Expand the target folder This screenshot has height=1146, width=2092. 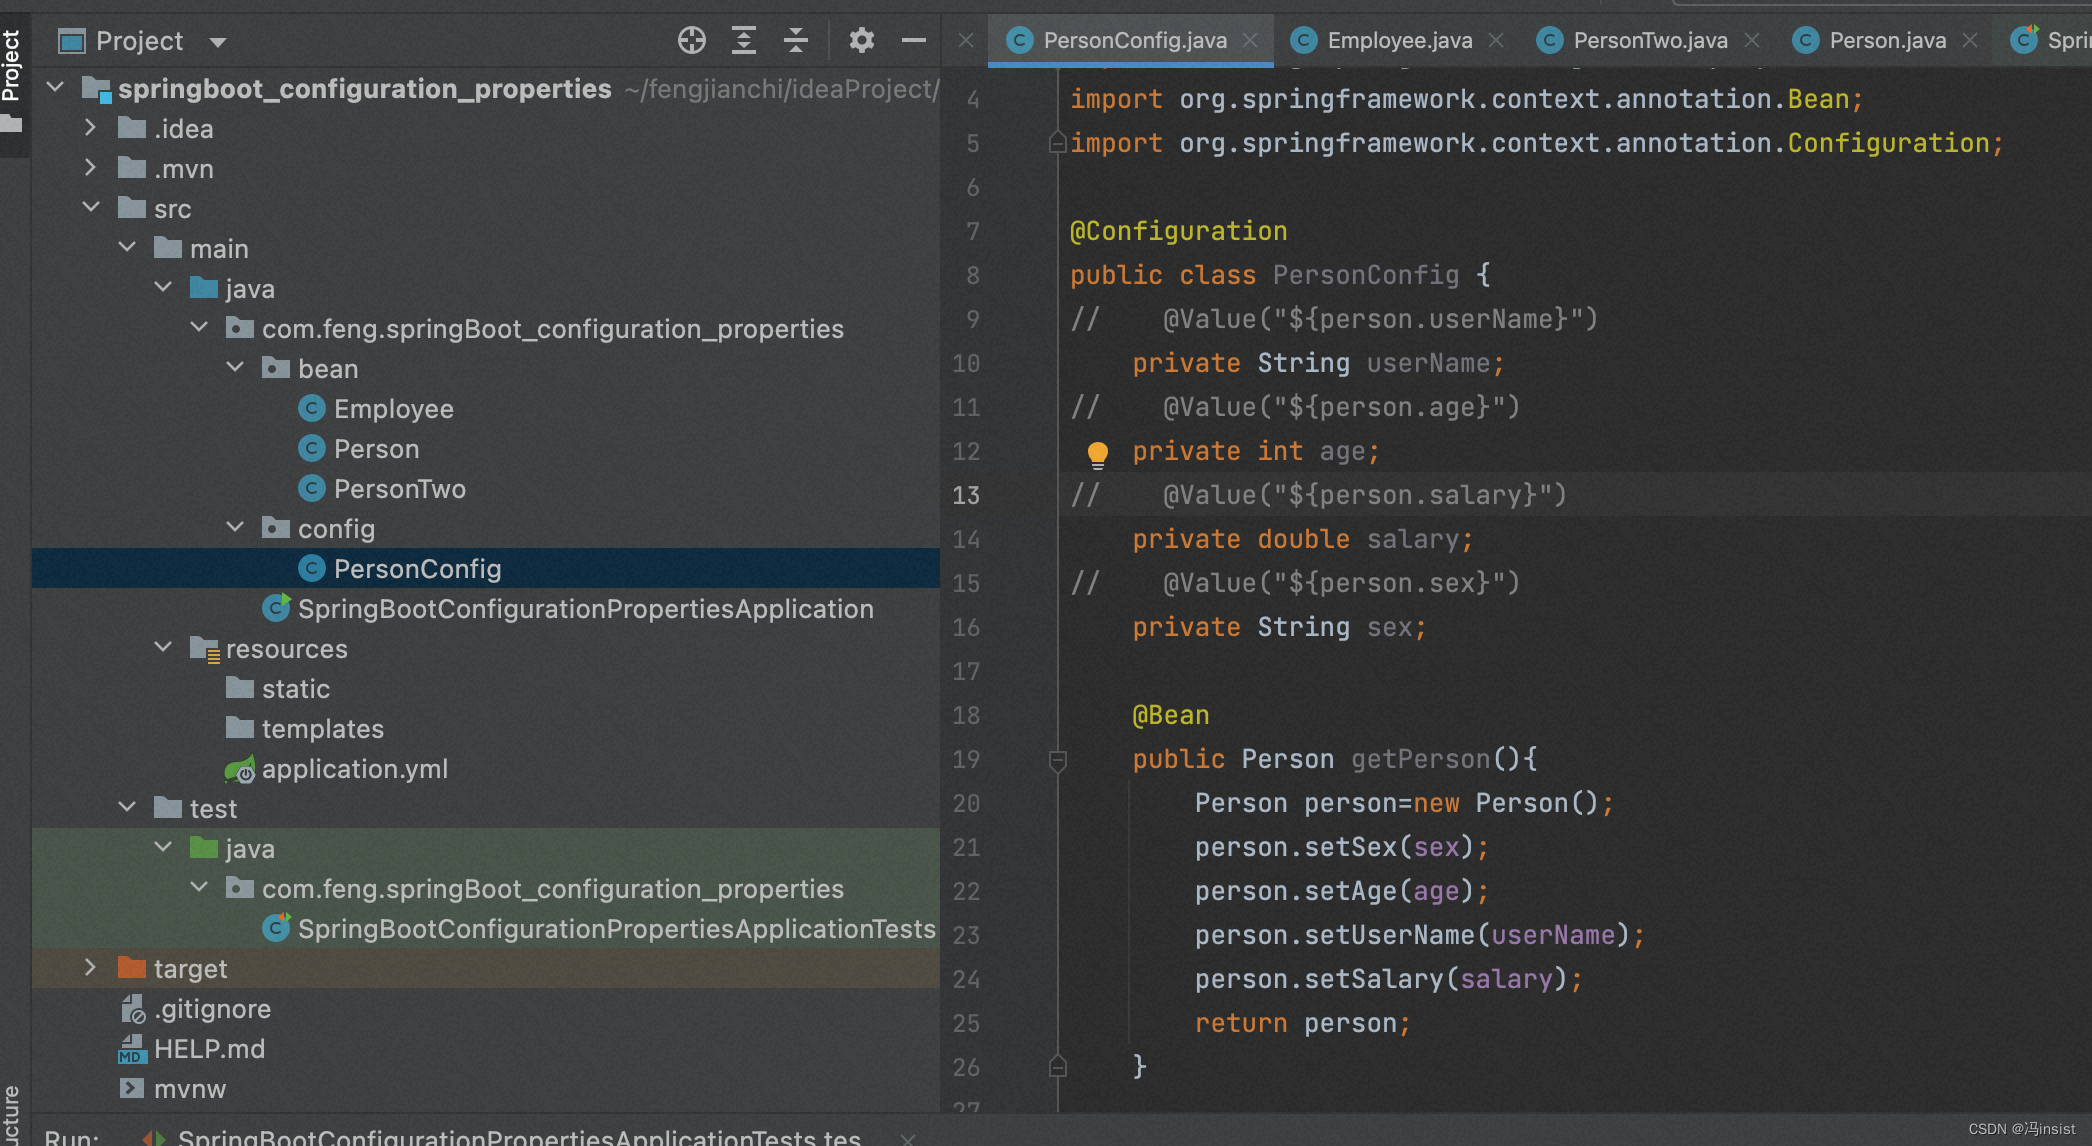point(90,967)
